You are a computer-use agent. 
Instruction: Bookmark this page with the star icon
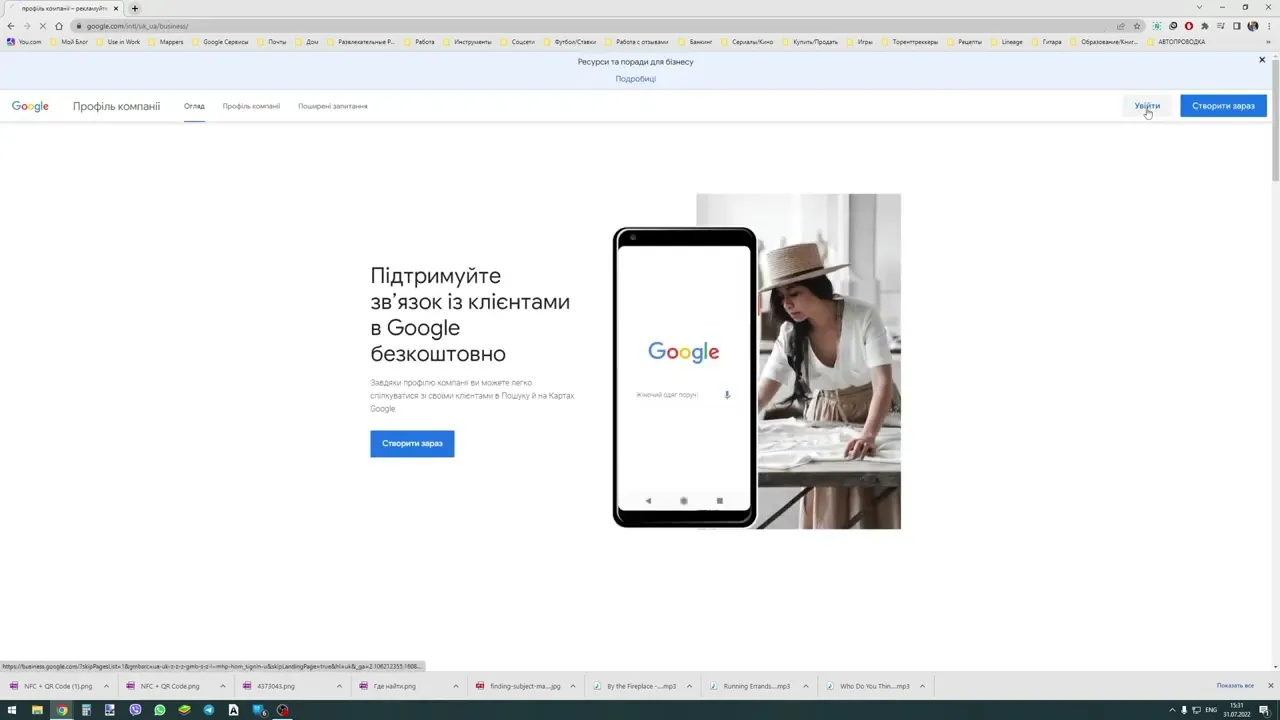coord(1137,26)
